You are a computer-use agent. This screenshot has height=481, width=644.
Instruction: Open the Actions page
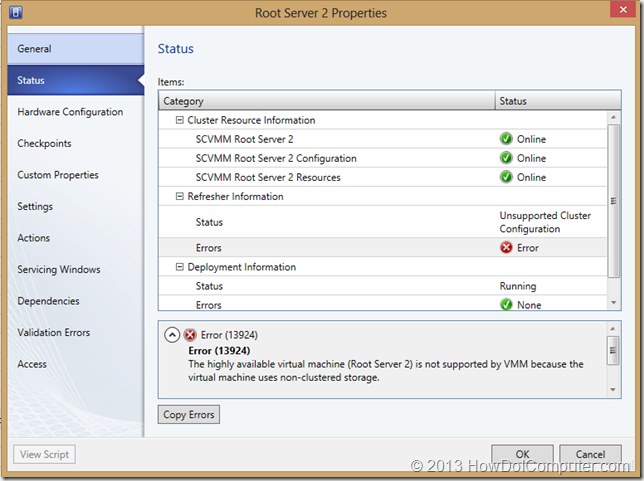pyautogui.click(x=76, y=238)
